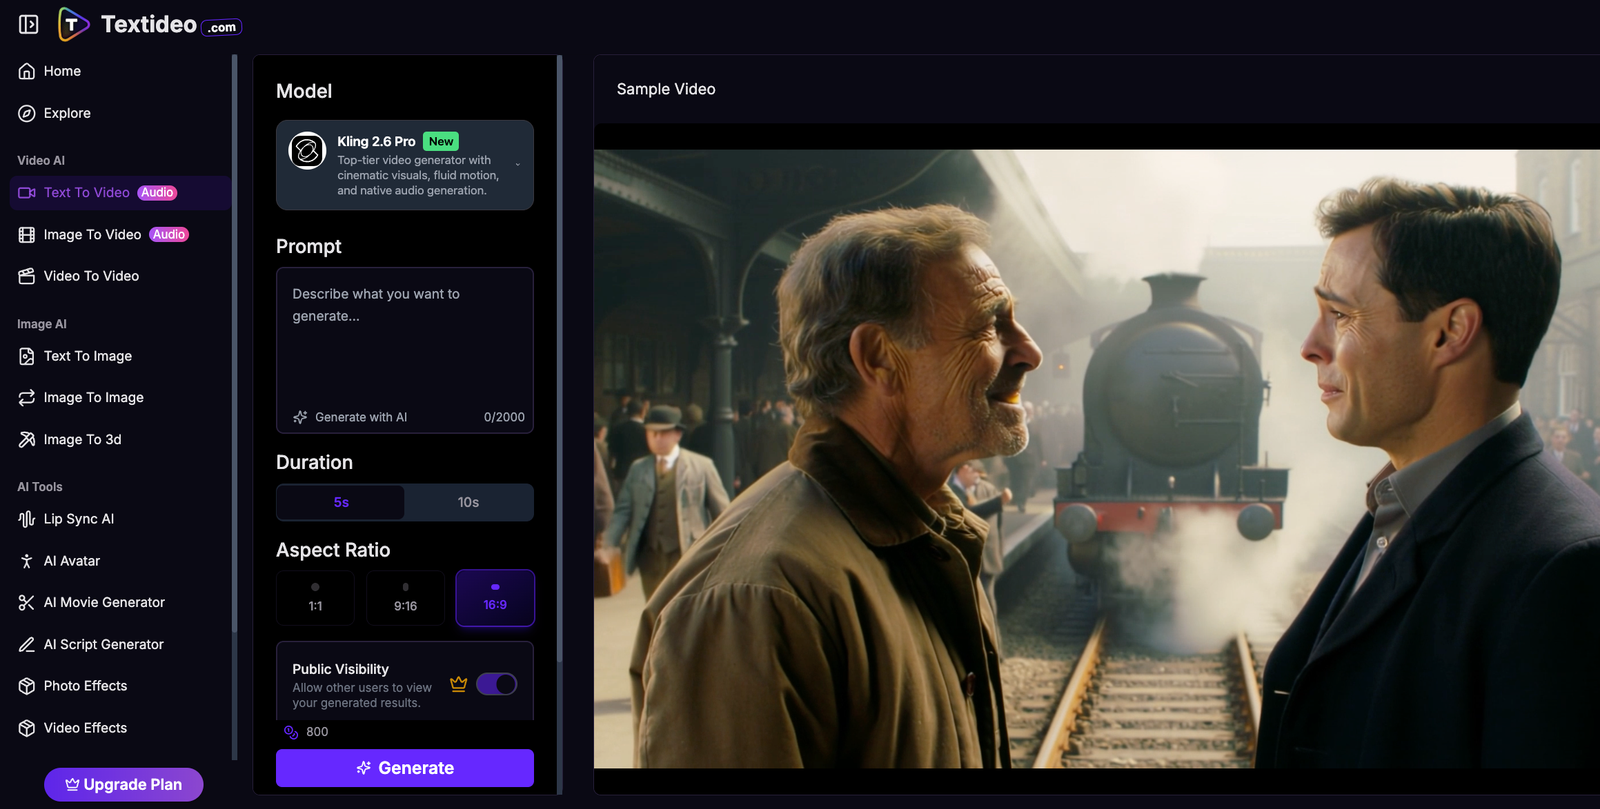Click the credits coin icon next to 800

291,732
